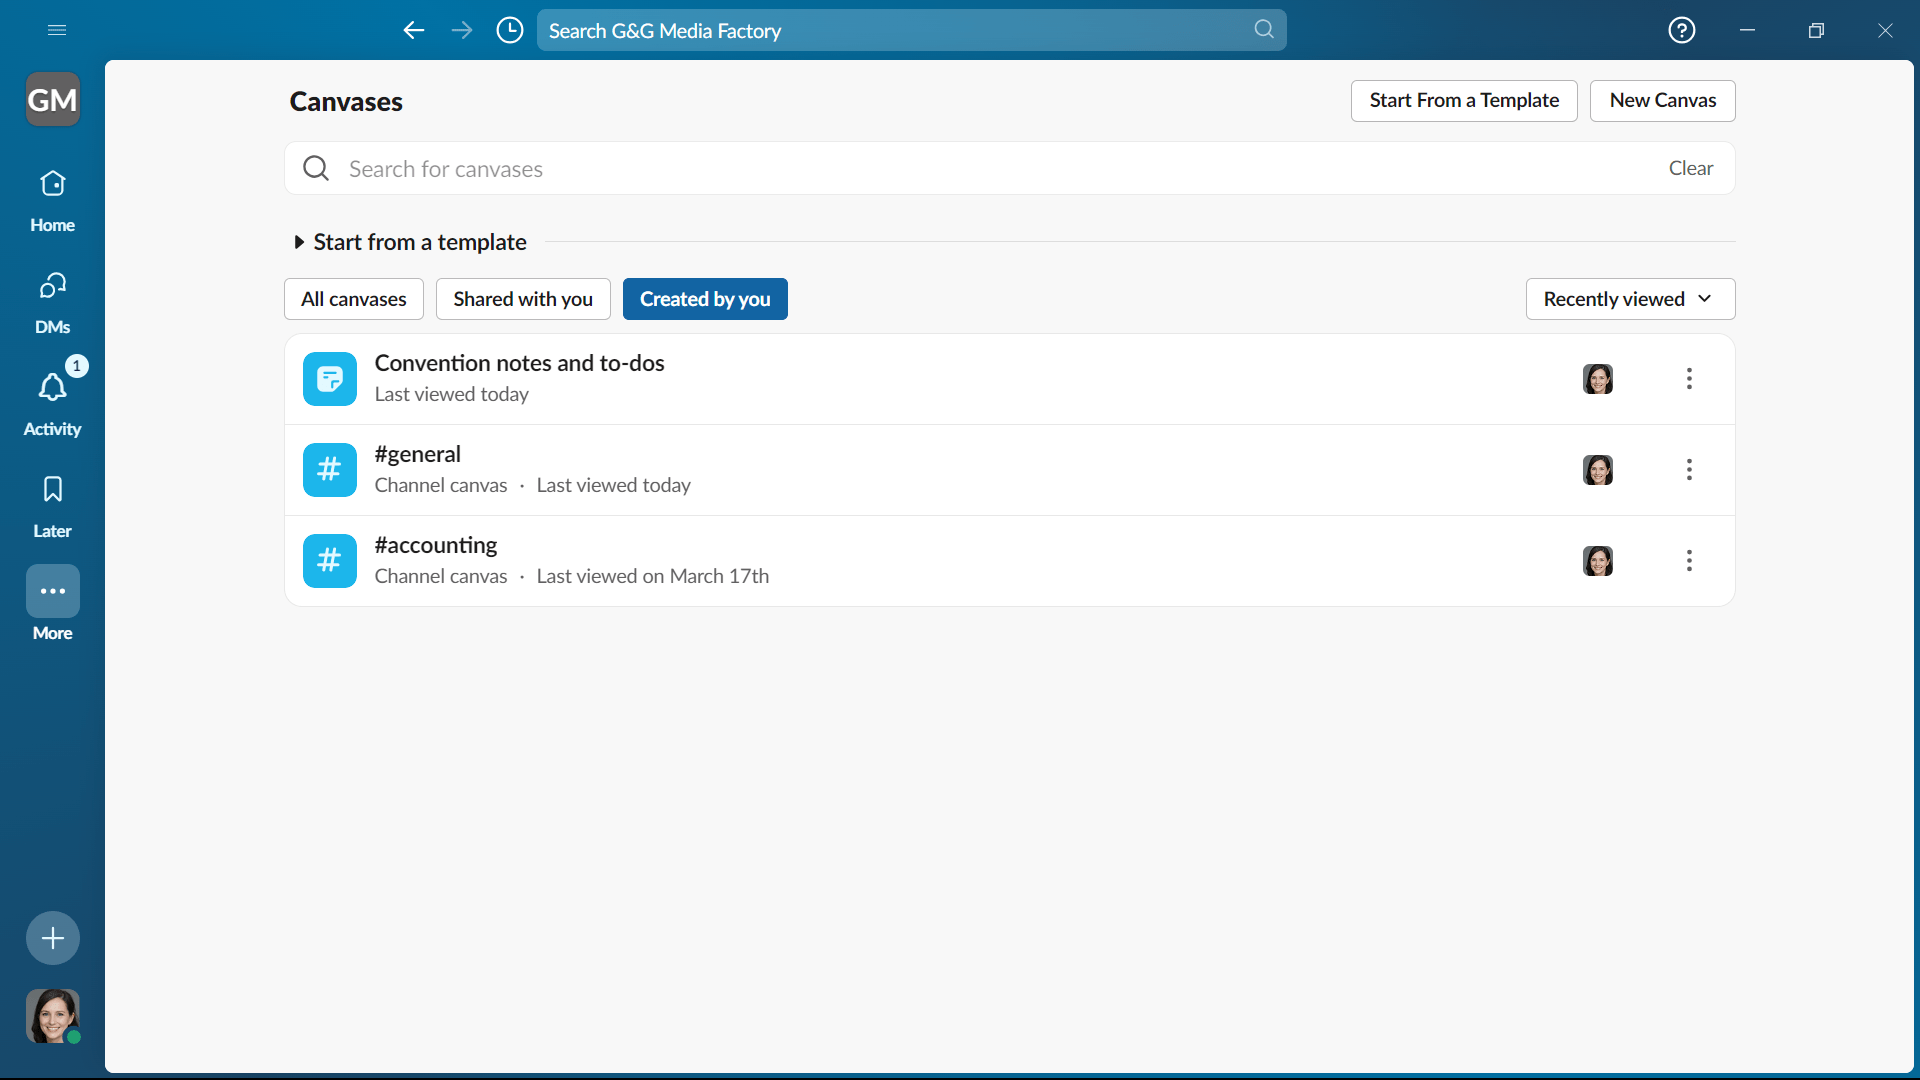Open DMs from the sidebar
This screenshot has height=1080, width=1920.
(x=52, y=298)
